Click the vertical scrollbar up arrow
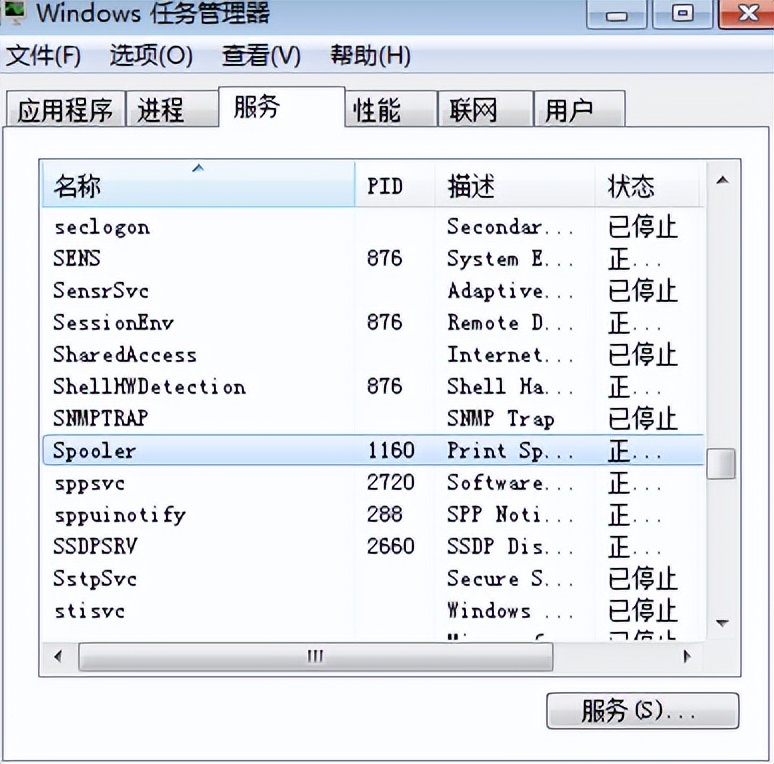Viewport: 774px width, 764px height. pos(722,181)
